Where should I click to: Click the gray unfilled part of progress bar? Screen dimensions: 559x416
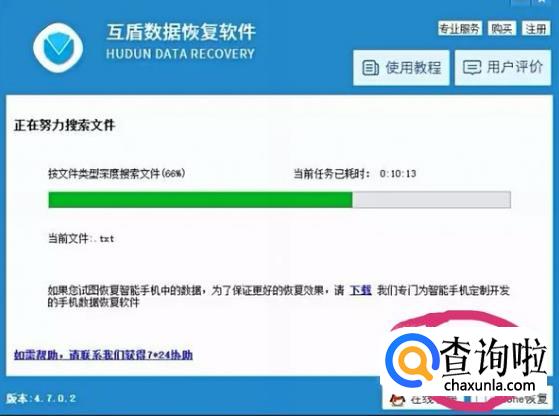431,200
